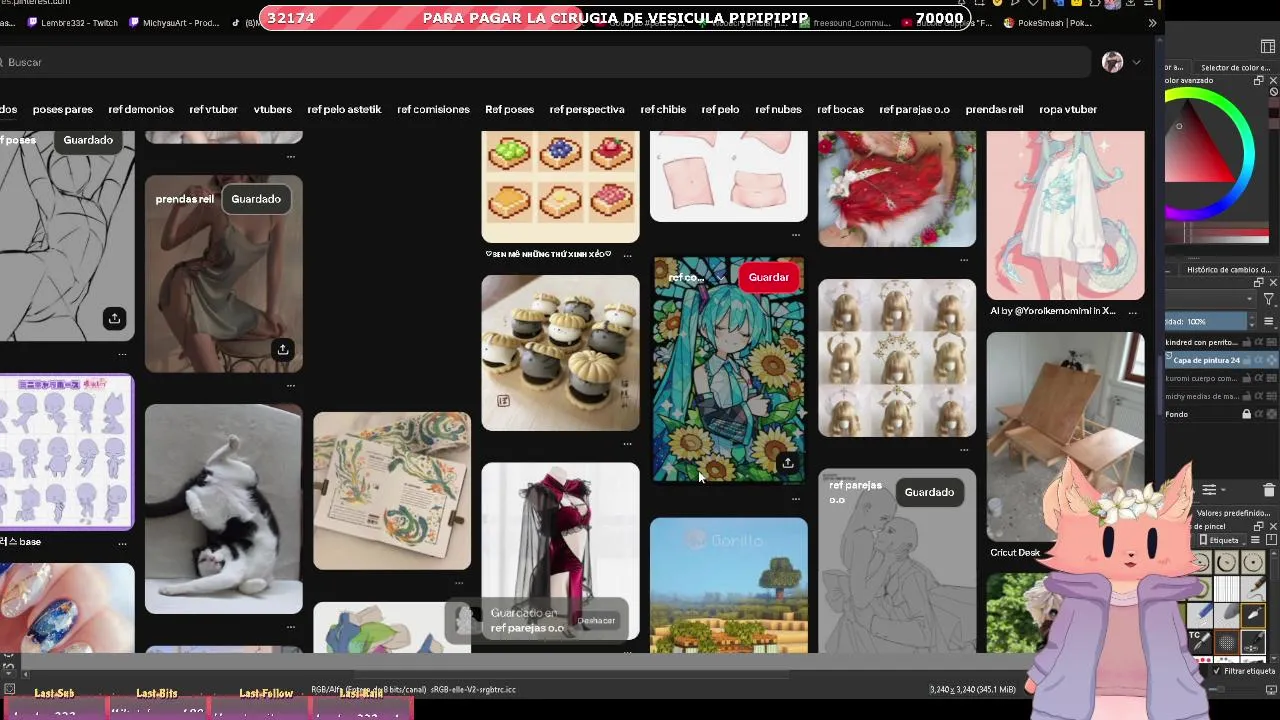Open the ref perspectiva board tab
The height and width of the screenshot is (720, 1280).
pyautogui.click(x=587, y=109)
